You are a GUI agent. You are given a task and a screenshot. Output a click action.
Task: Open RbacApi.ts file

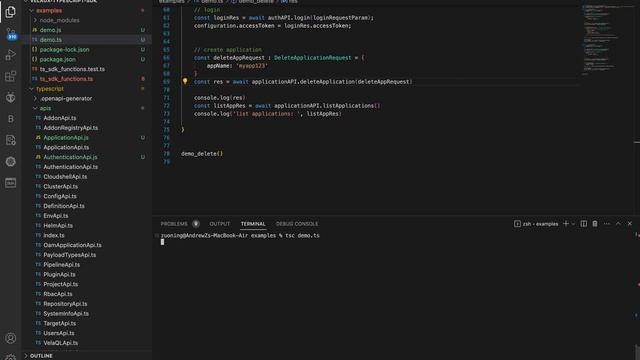coord(58,294)
